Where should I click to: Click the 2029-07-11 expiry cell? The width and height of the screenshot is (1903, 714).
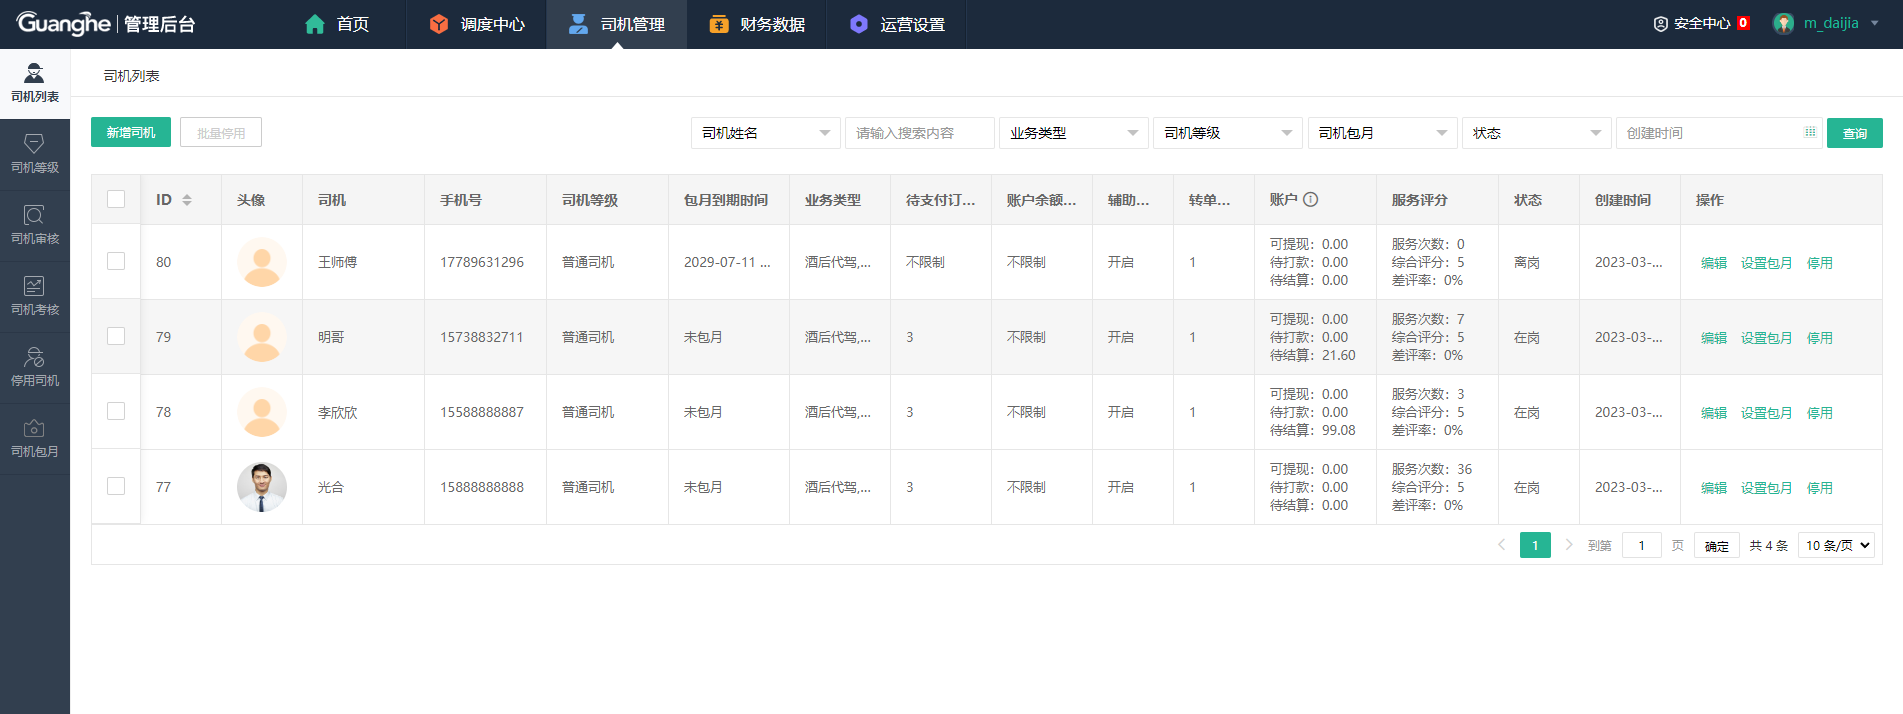(727, 262)
